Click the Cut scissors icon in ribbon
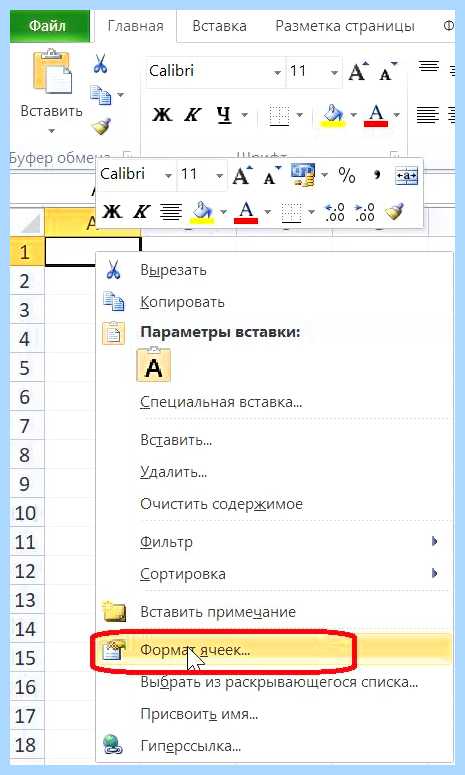Image resolution: width=465 pixels, height=775 pixels. tap(101, 65)
